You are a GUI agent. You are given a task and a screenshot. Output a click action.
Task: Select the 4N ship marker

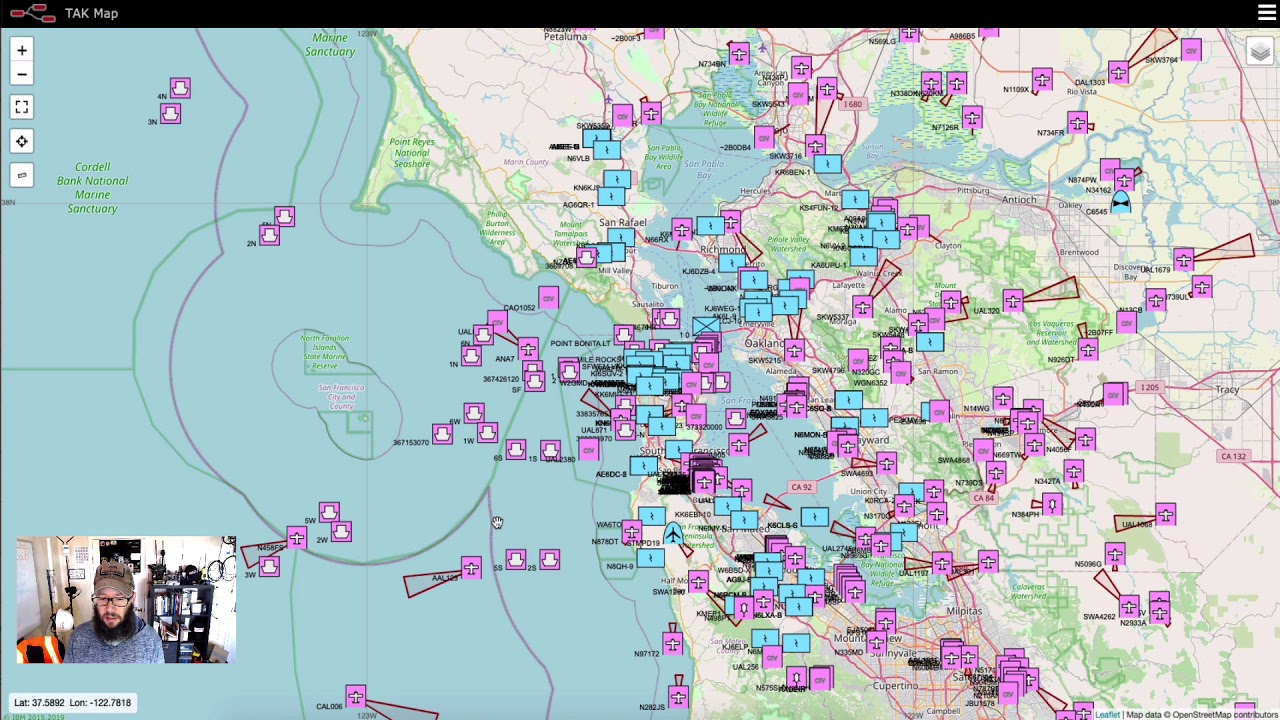(x=180, y=88)
